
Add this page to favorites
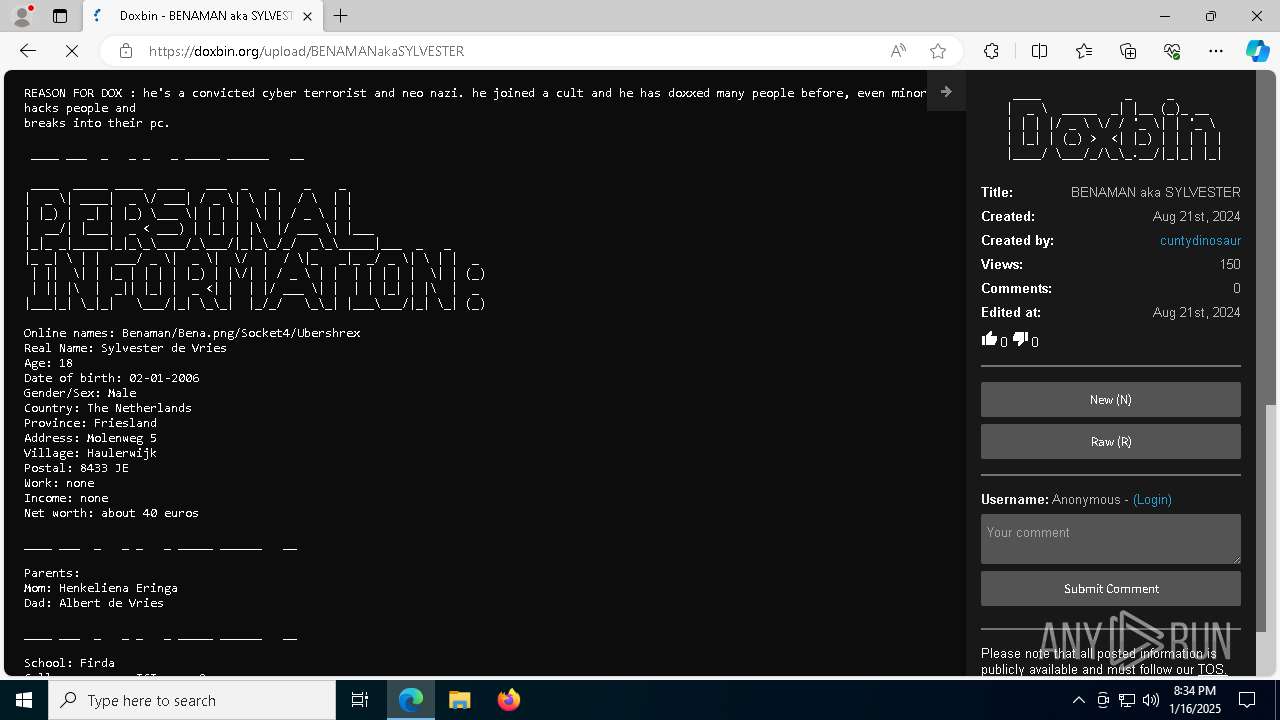tap(937, 51)
